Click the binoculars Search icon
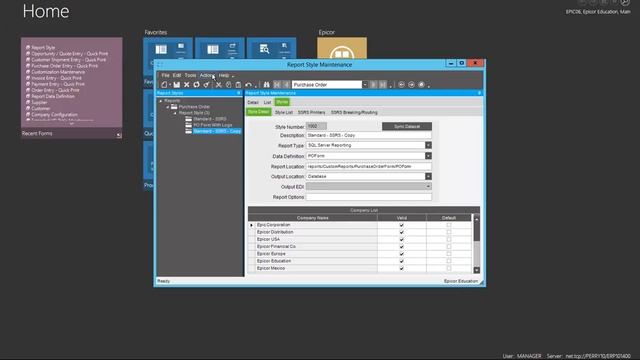Image resolution: width=640 pixels, height=360 pixels. coord(267,84)
